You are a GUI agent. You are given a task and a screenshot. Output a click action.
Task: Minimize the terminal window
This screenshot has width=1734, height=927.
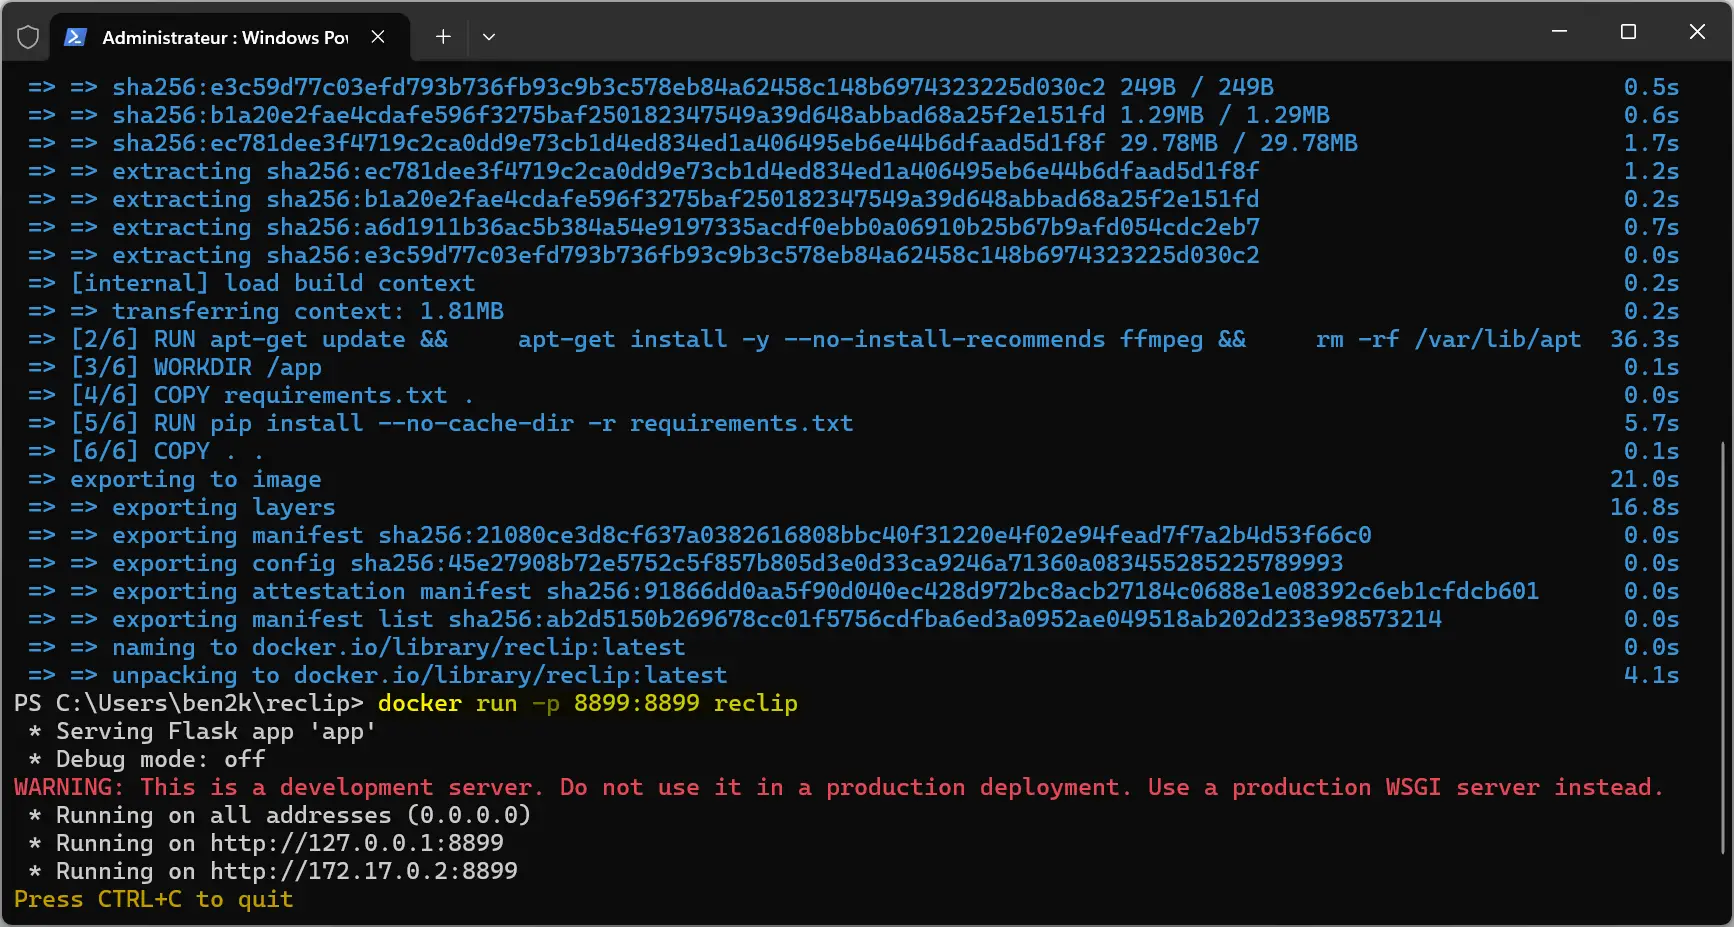[x=1559, y=32]
